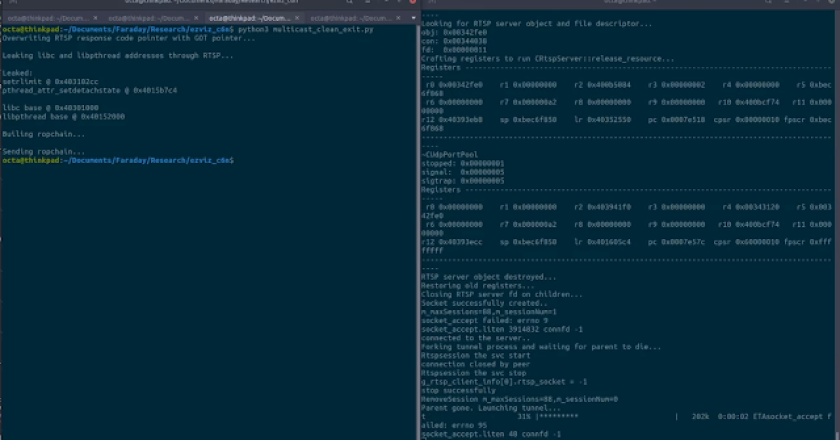Click the 'Building ropchain...' output line
The width and height of the screenshot is (840, 440).
[x=44, y=133]
